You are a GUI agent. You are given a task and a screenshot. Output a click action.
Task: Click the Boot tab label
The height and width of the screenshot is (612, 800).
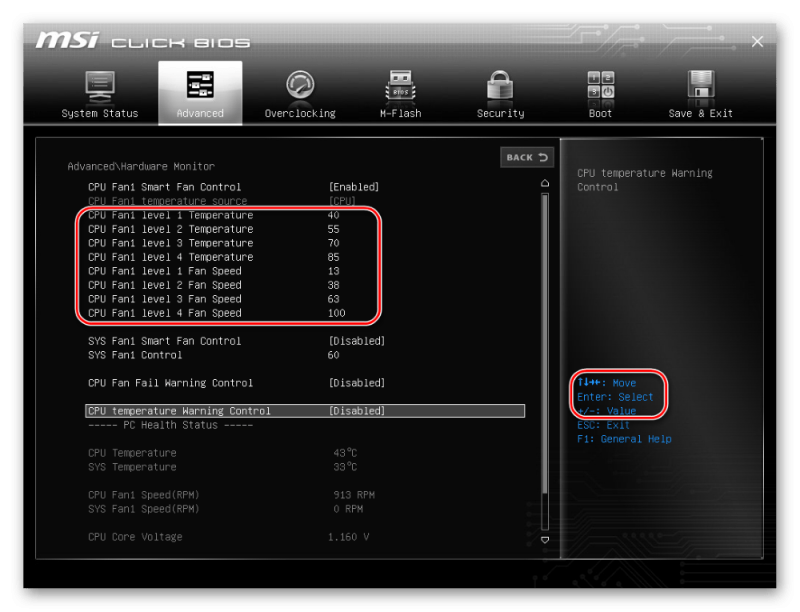[601, 113]
